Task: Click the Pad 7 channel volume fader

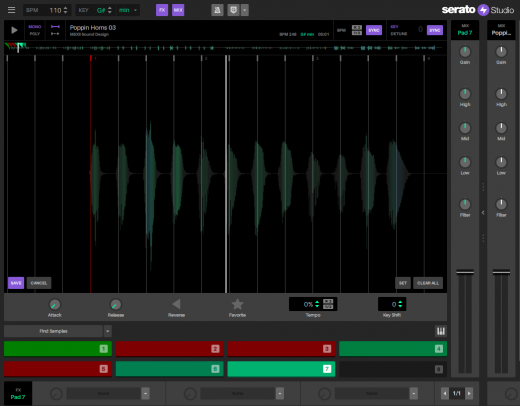Action: tap(465, 272)
